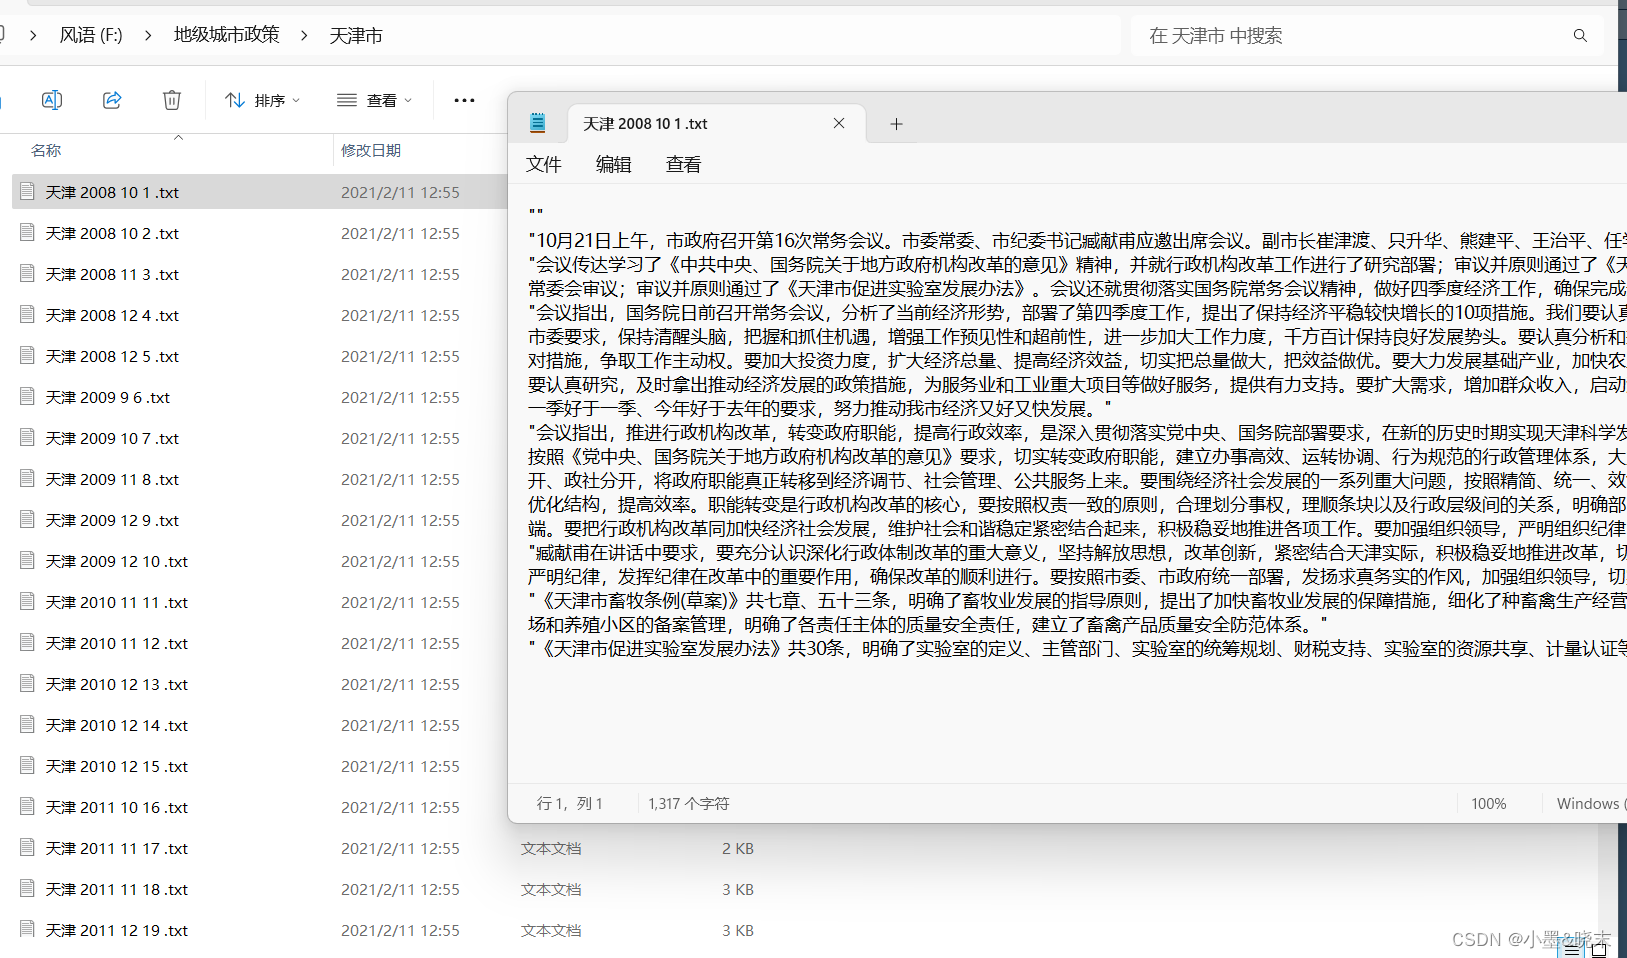Click file icon of 天津 2008 12 5 .txt
The width and height of the screenshot is (1627, 958).
(28, 355)
